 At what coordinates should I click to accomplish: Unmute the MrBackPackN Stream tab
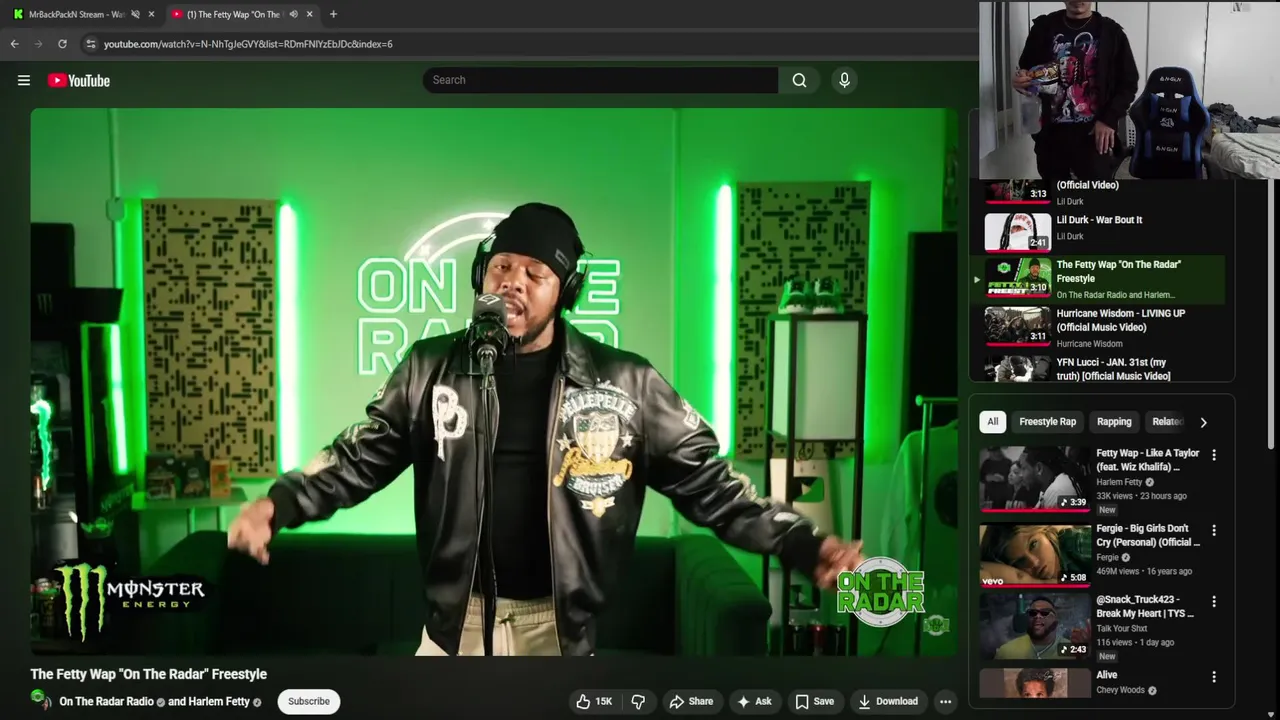(135, 14)
